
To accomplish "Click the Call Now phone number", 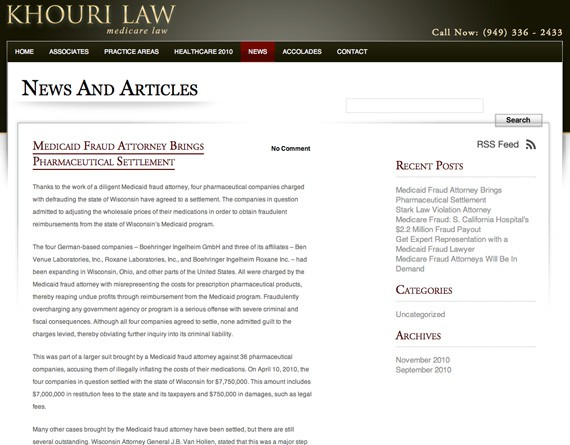I will pos(497,32).
